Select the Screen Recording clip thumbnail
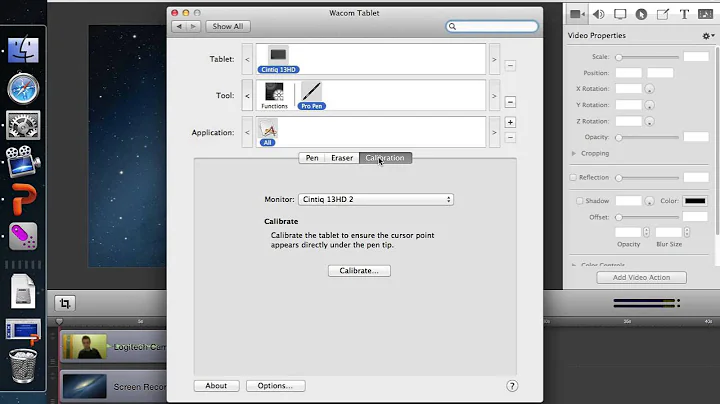The width and height of the screenshot is (720, 404). pyautogui.click(x=84, y=386)
